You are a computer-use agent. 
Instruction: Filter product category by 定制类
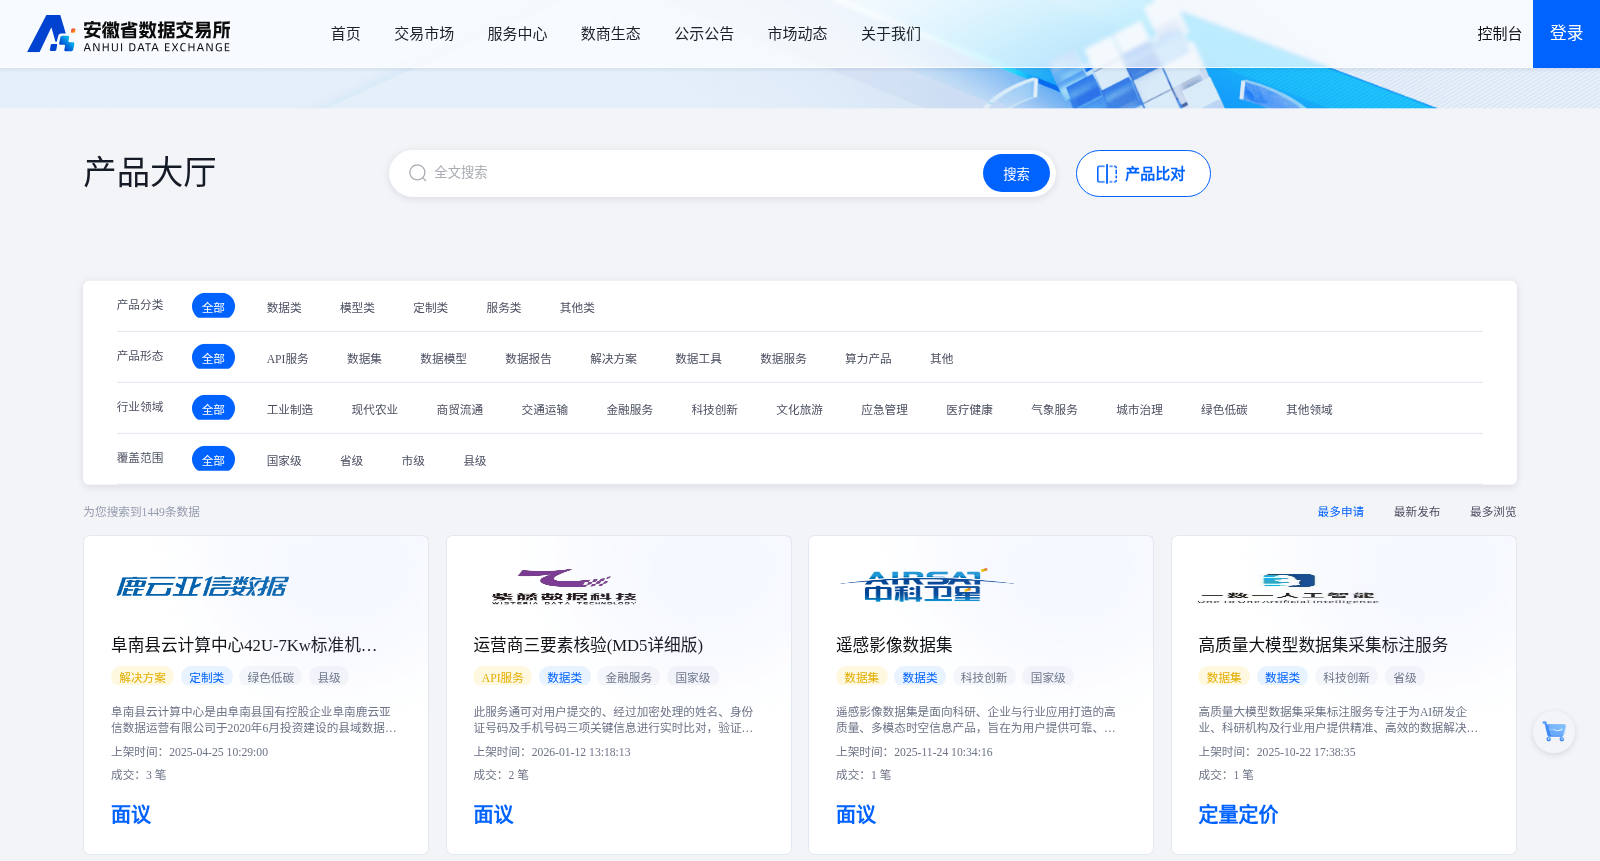430,308
